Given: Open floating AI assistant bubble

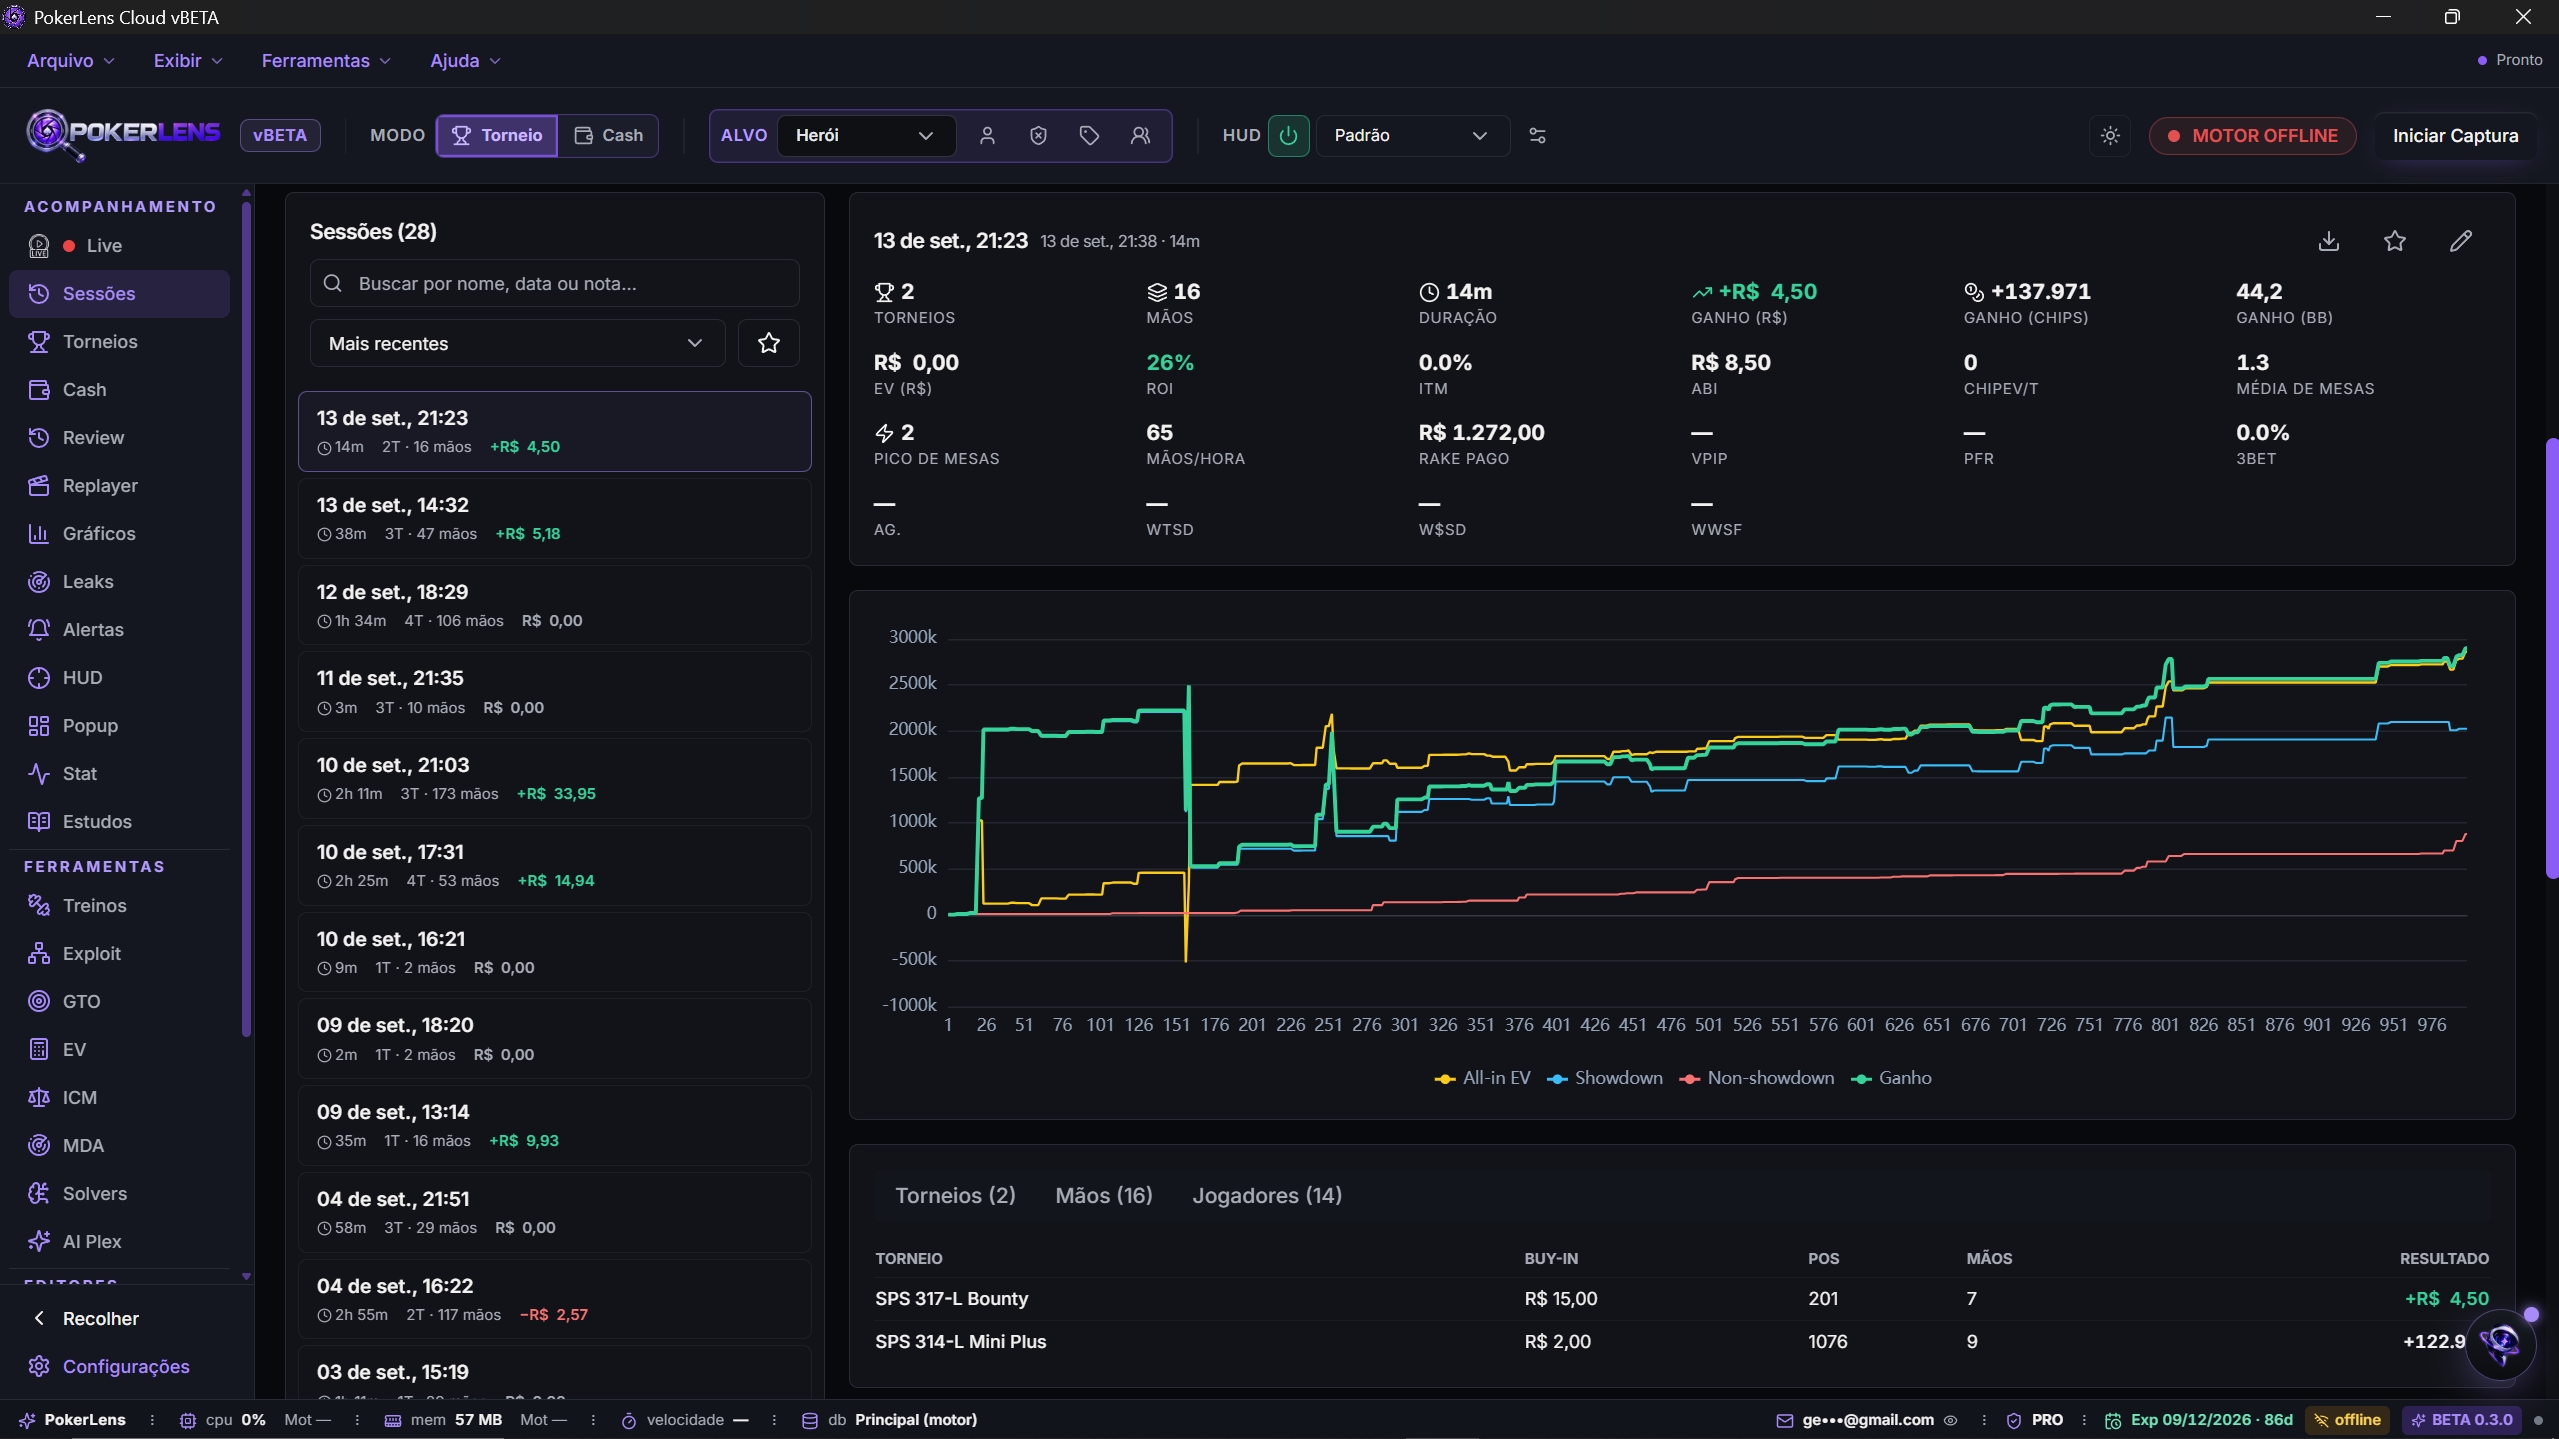Looking at the screenshot, I should (2501, 1344).
